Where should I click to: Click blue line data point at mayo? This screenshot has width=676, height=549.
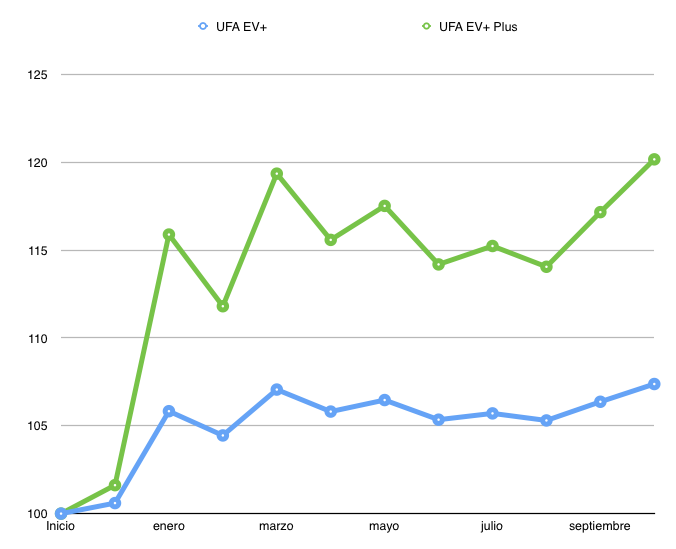pos(385,400)
